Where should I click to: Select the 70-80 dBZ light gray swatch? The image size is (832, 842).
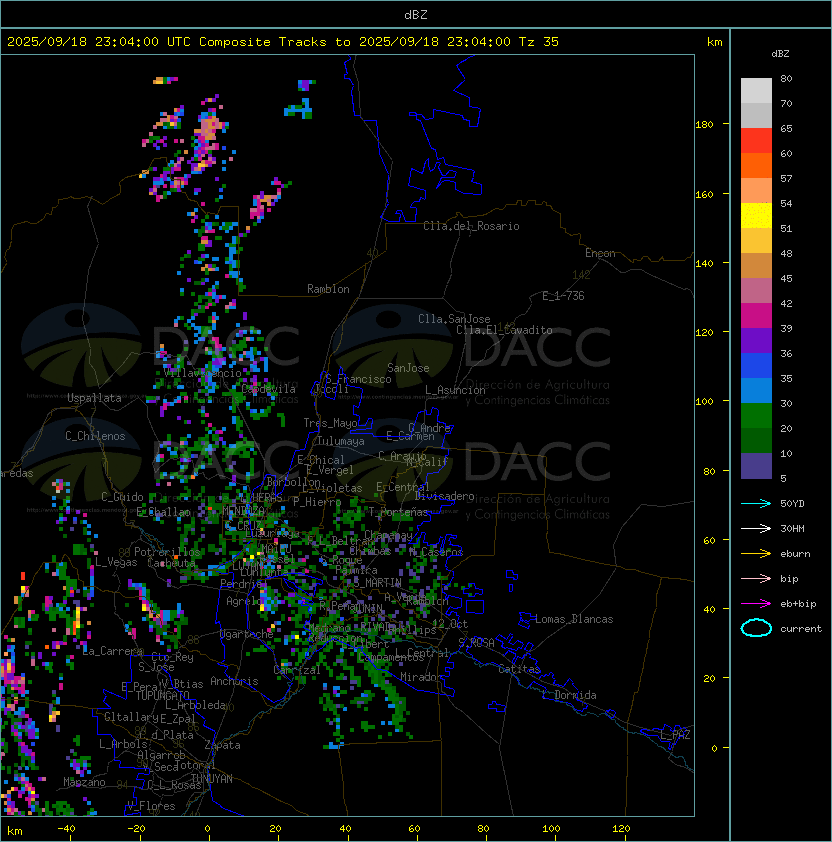pos(756,91)
